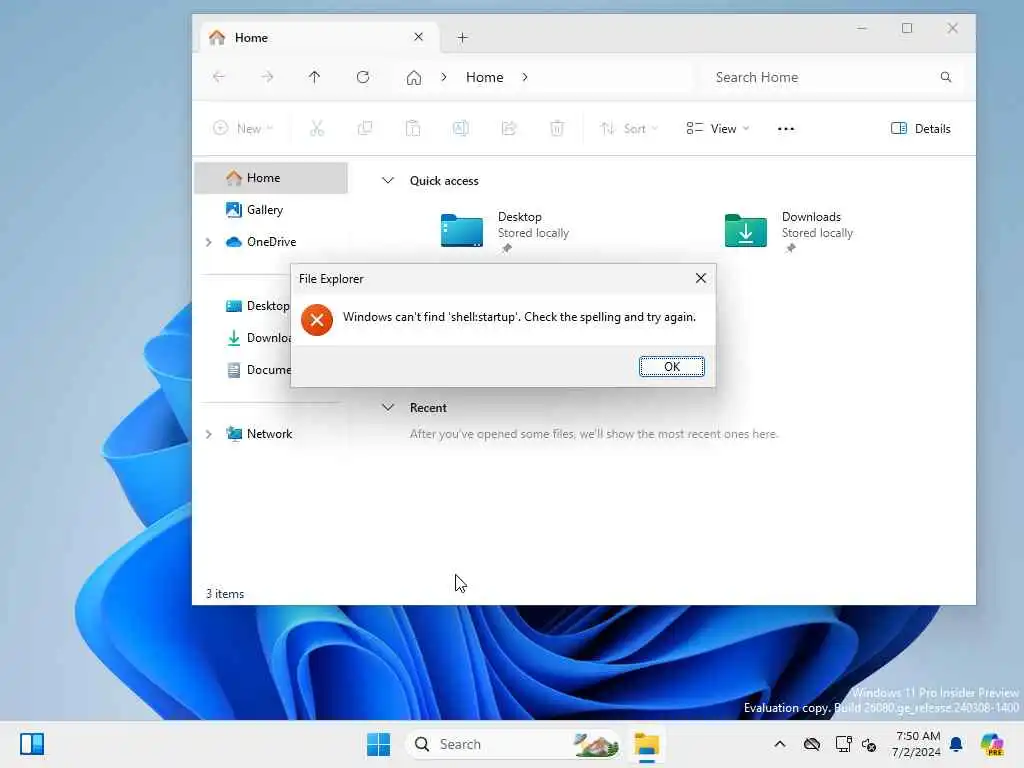Open the See more ellipsis menu
Screen dimensions: 1024x768
tap(786, 129)
